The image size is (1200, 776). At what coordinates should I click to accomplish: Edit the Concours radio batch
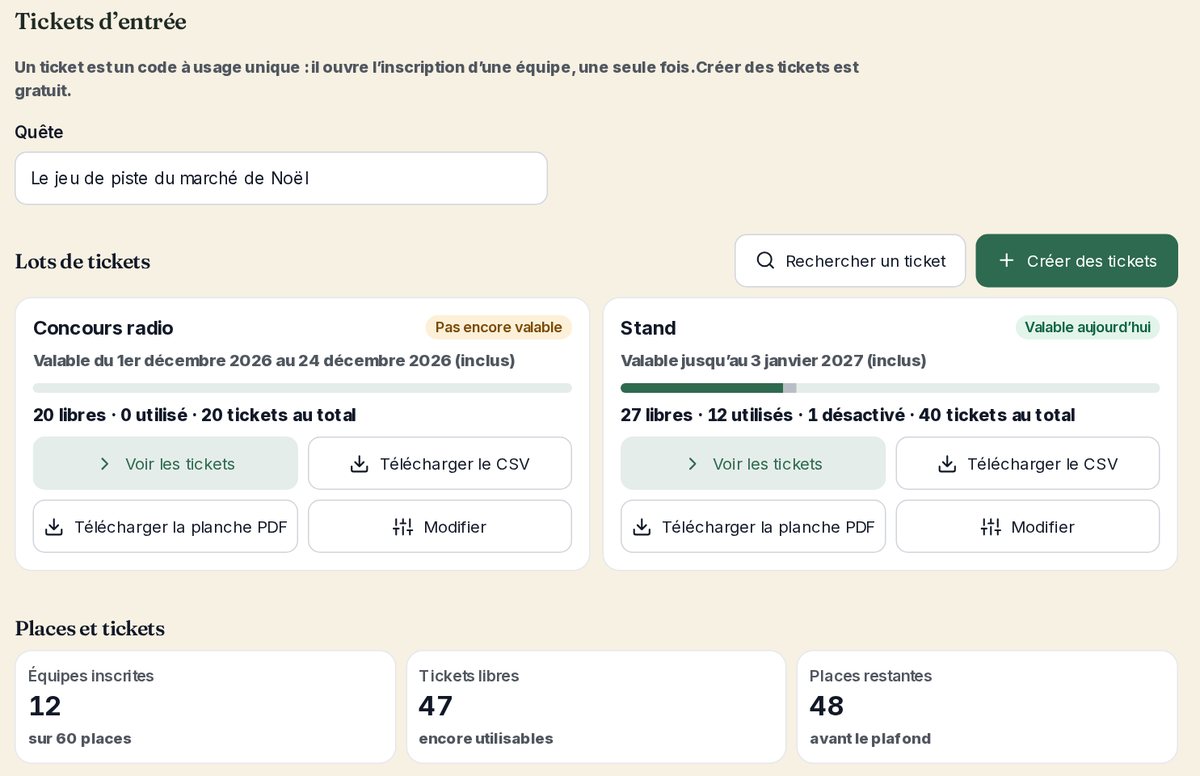(x=440, y=527)
